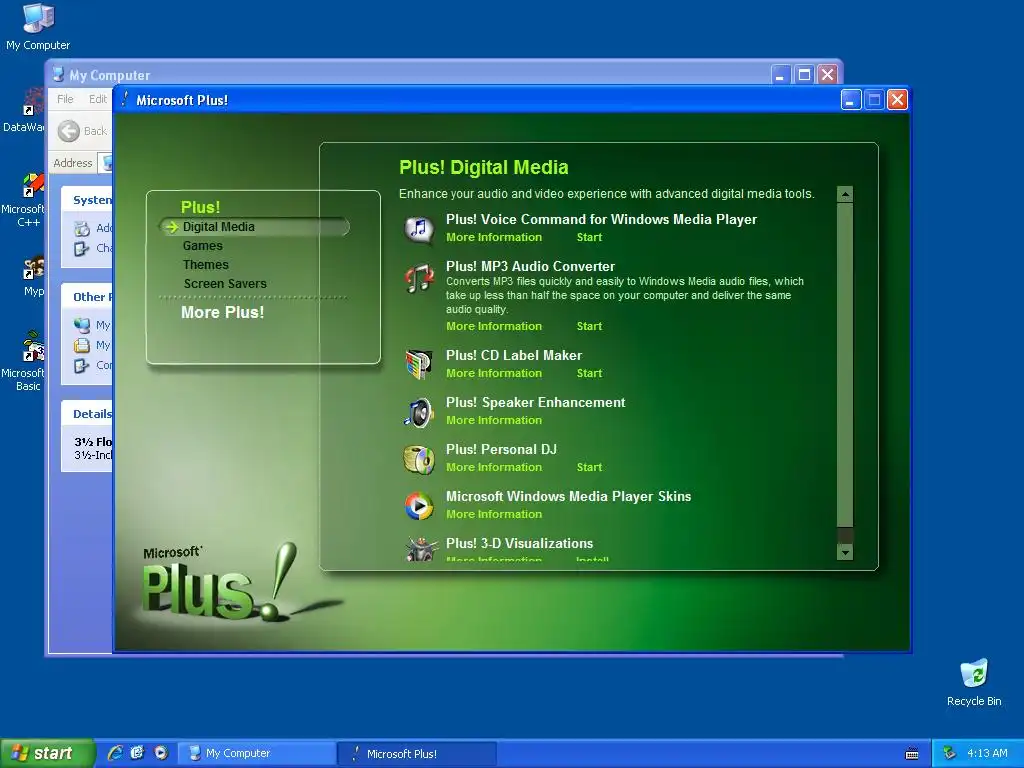Click the Plus! 3-D Visualizations title
Image resolution: width=1024 pixels, height=768 pixels.
pyautogui.click(x=519, y=543)
